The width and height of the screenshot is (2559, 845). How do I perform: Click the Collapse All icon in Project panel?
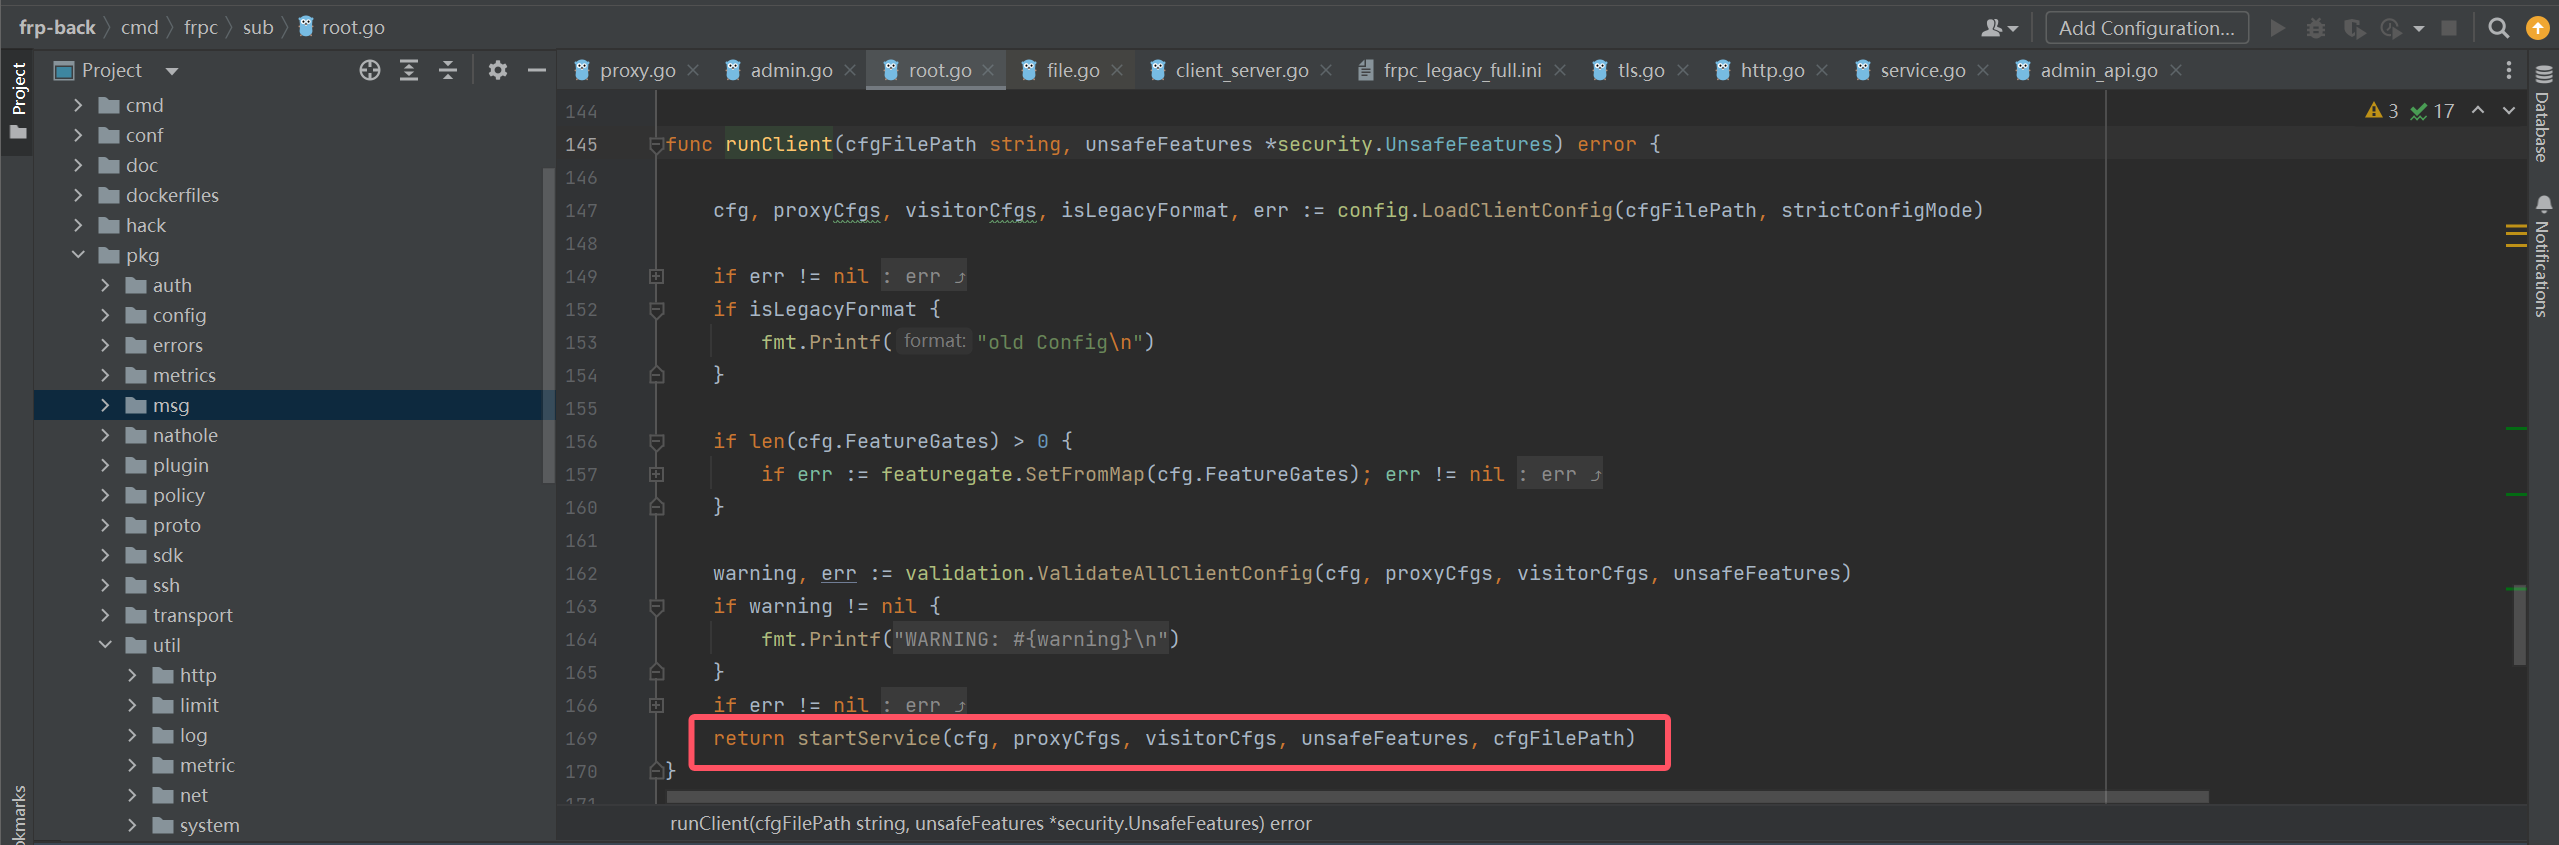(448, 70)
